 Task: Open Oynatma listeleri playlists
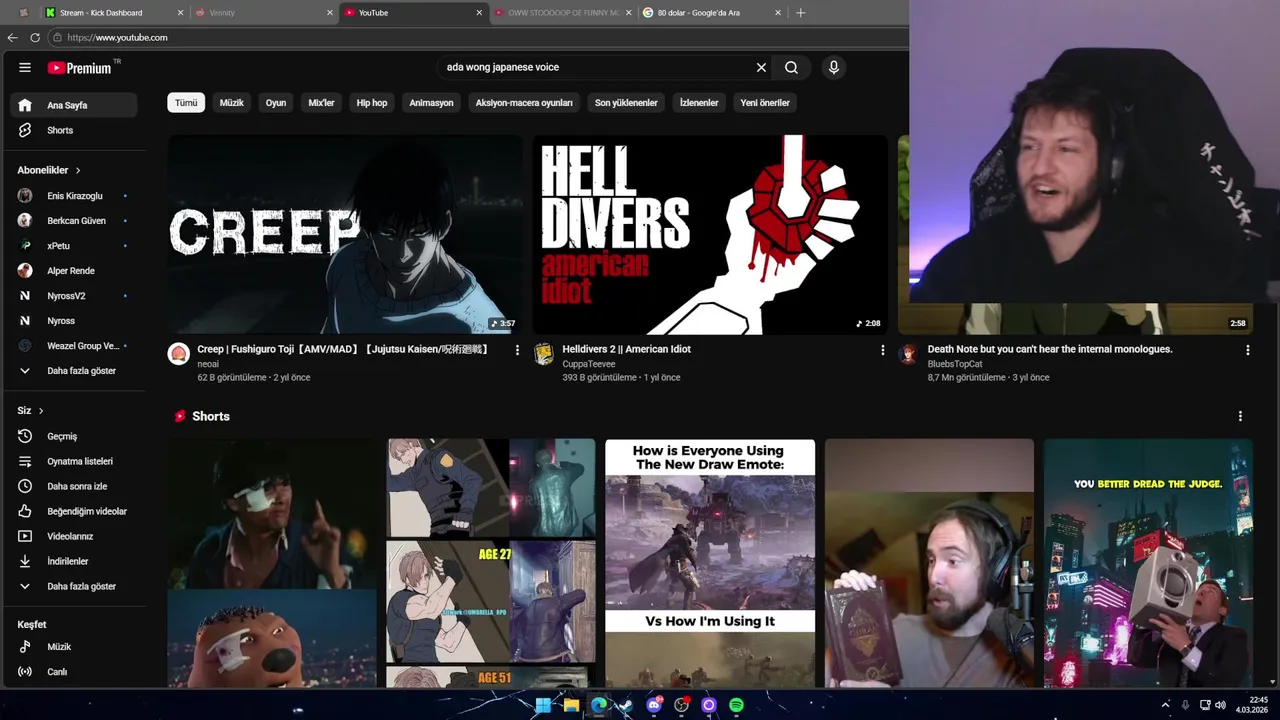point(73,461)
